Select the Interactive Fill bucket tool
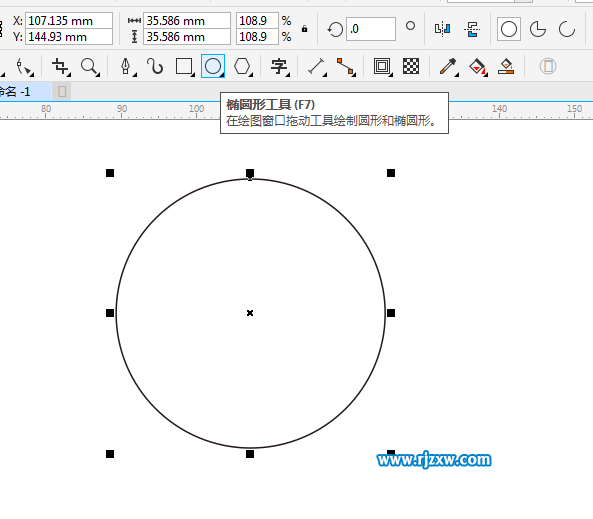The image size is (593, 519). [477, 67]
